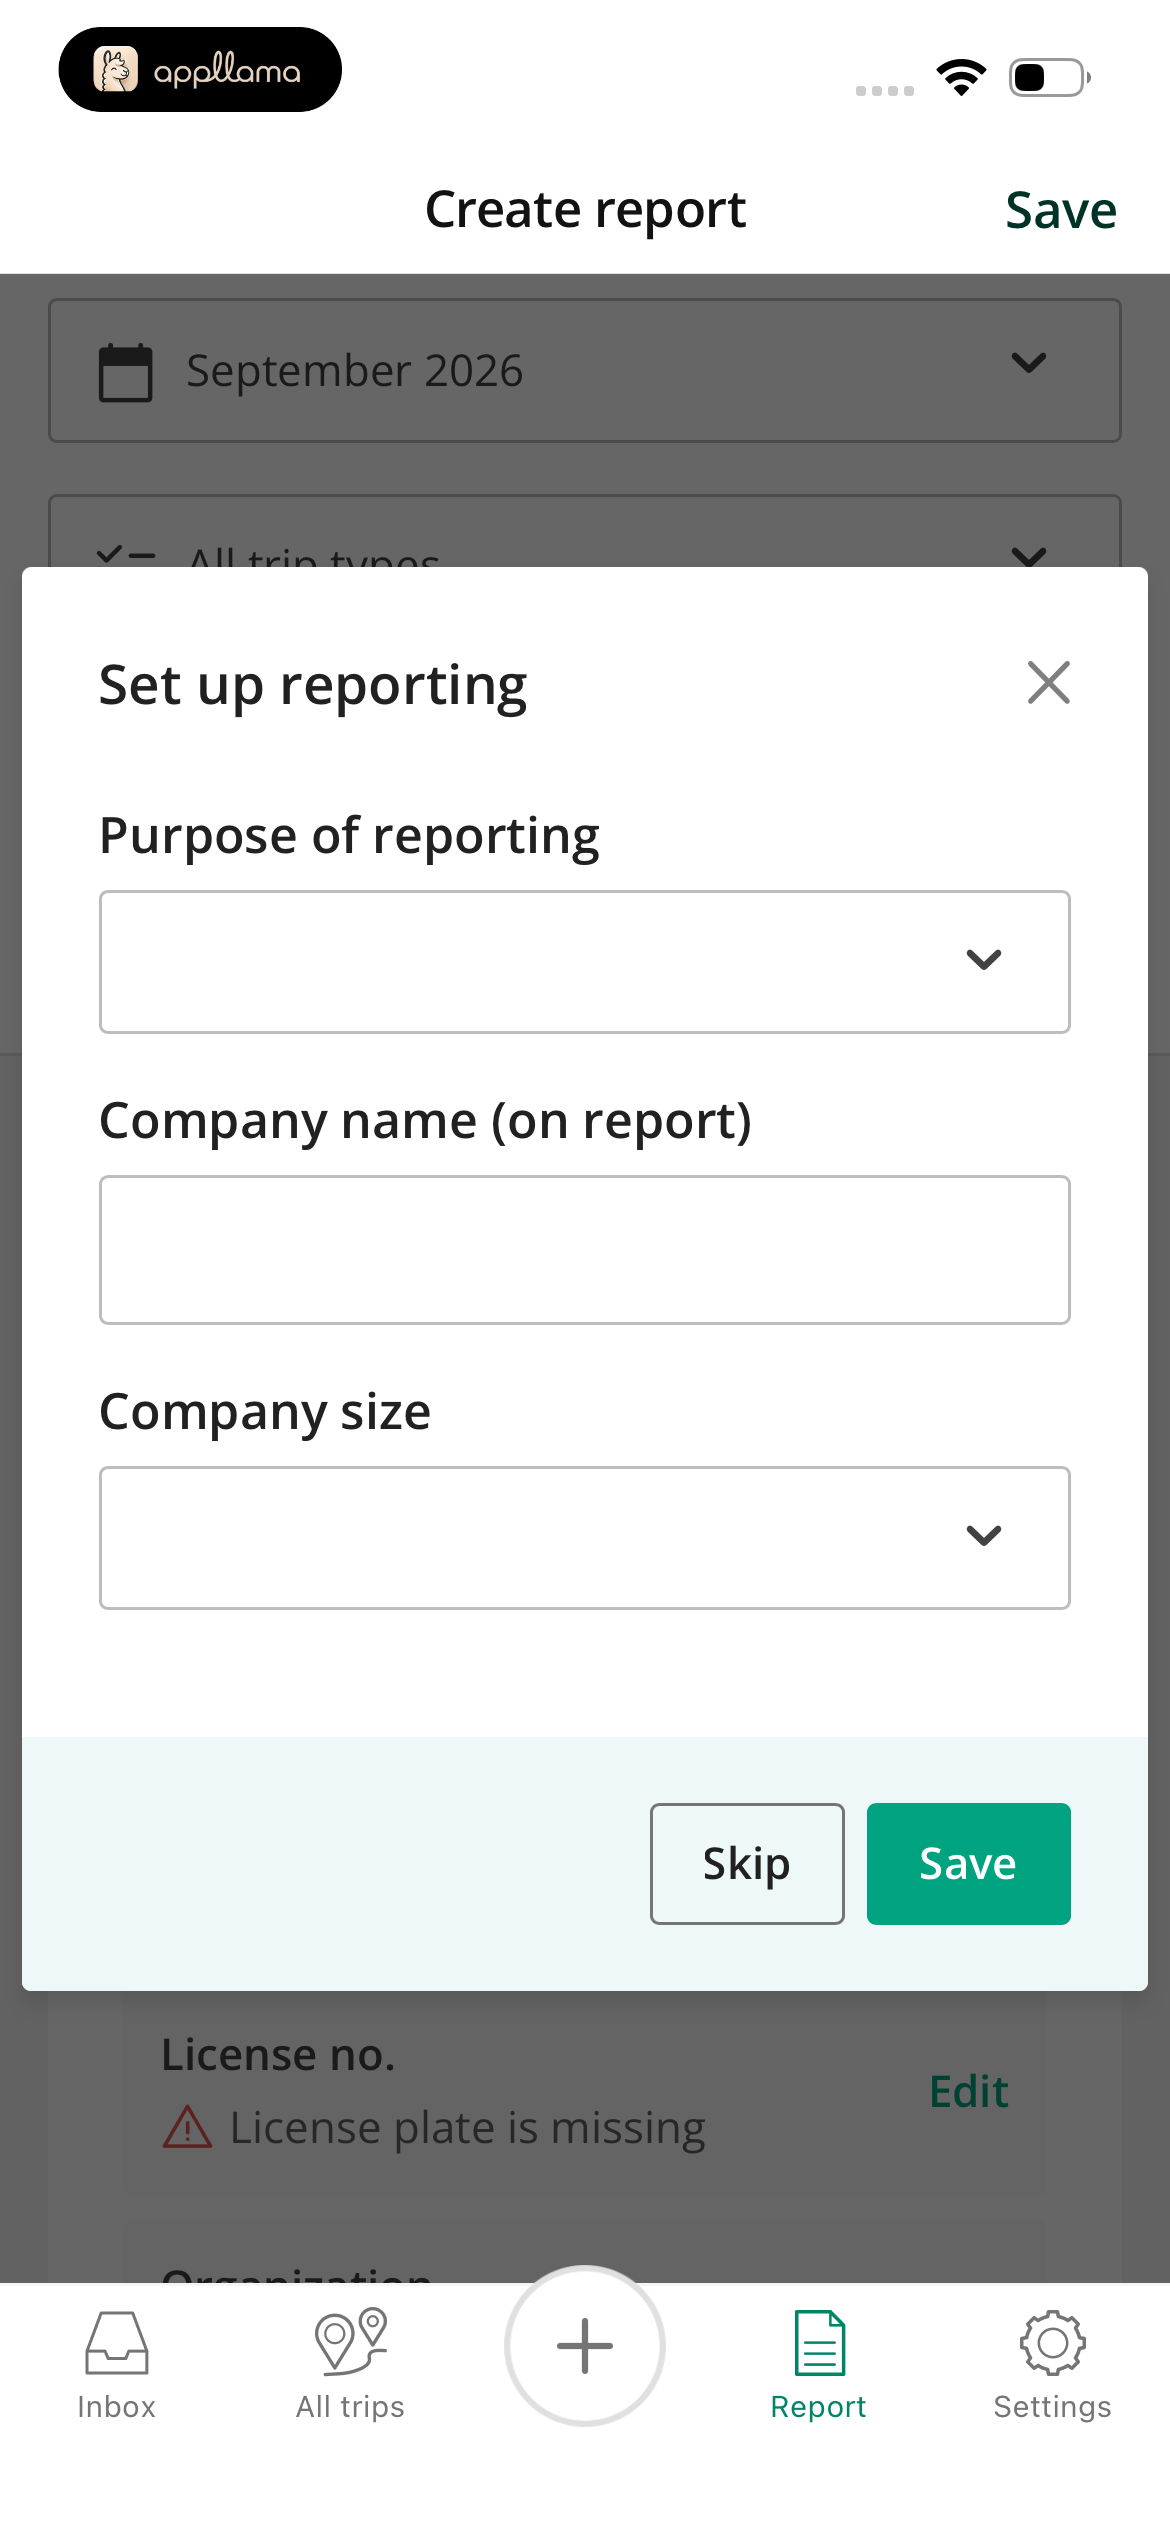Click the Company name input field
This screenshot has height=2532, width=1170.
pyautogui.click(x=585, y=1250)
